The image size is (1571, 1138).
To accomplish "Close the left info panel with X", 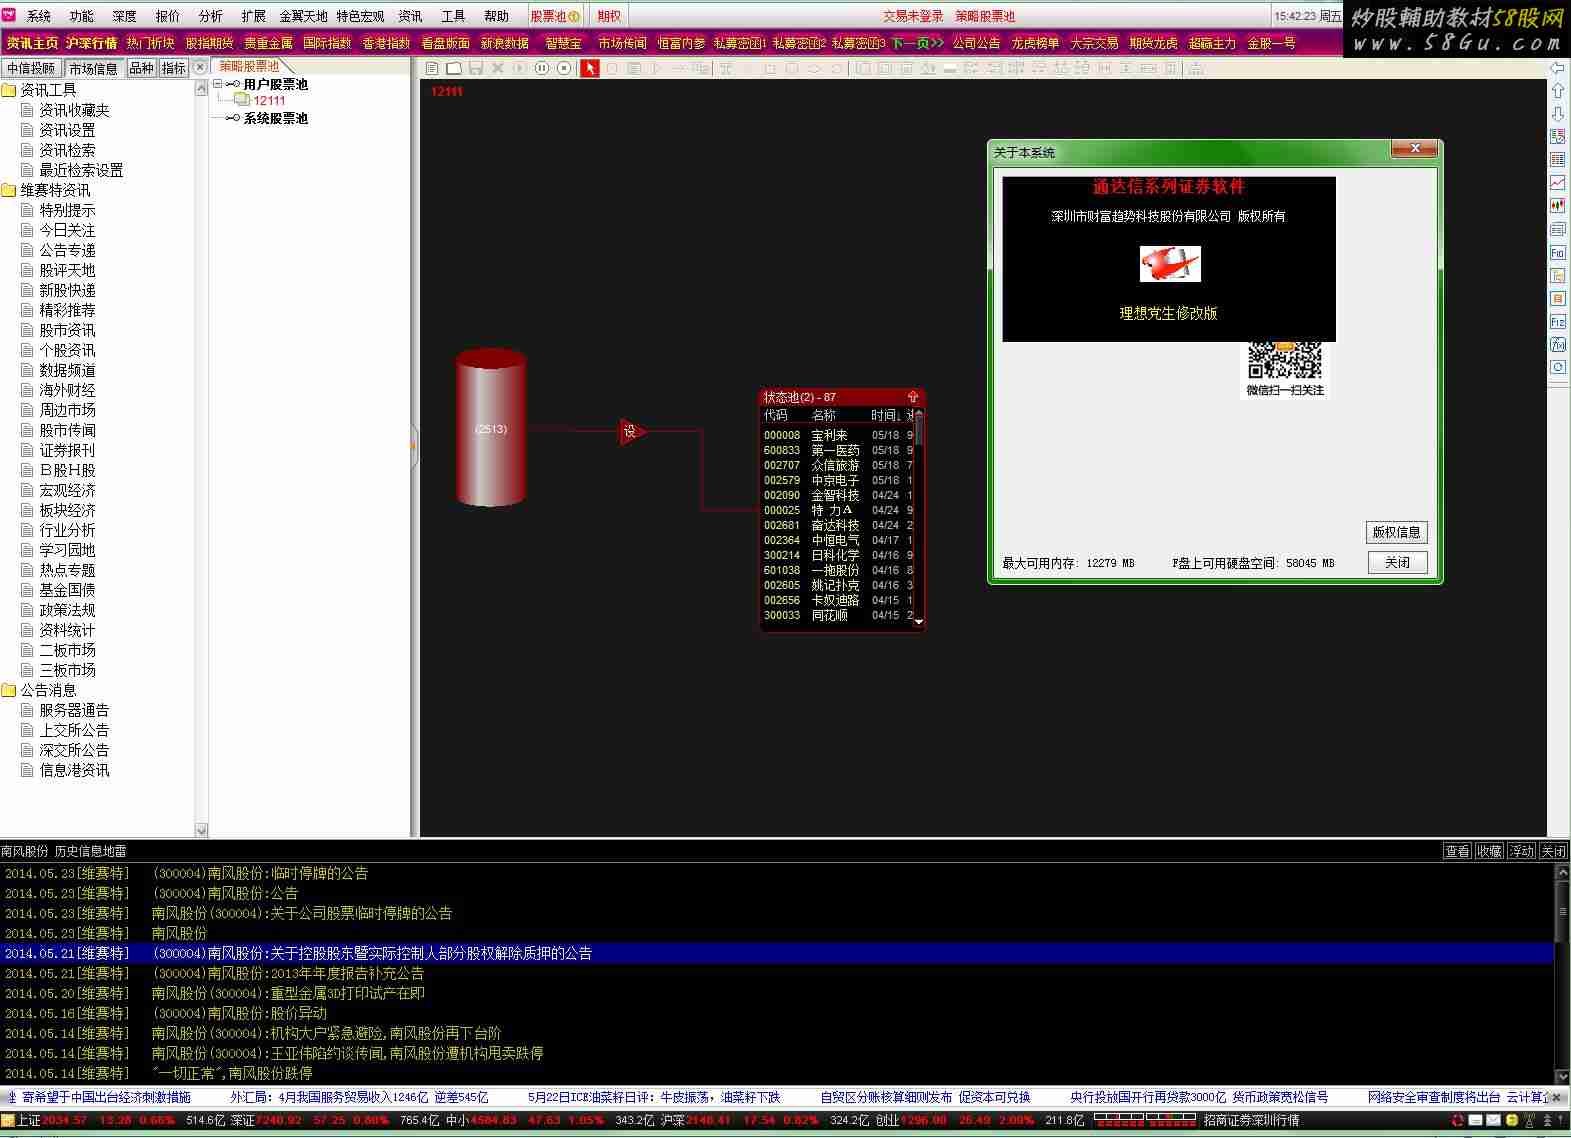I will (199, 67).
